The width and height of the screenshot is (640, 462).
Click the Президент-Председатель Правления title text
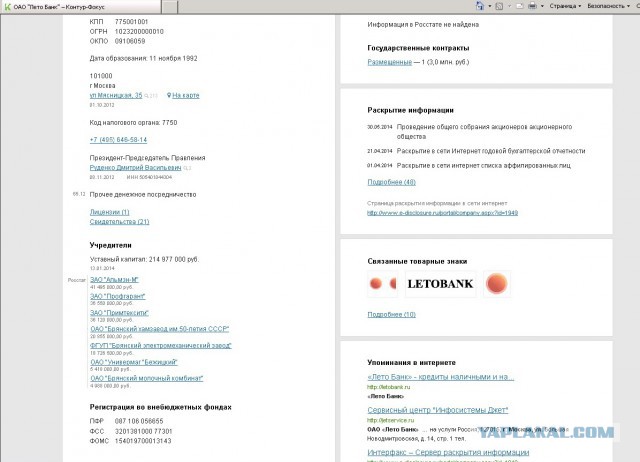coord(147,158)
